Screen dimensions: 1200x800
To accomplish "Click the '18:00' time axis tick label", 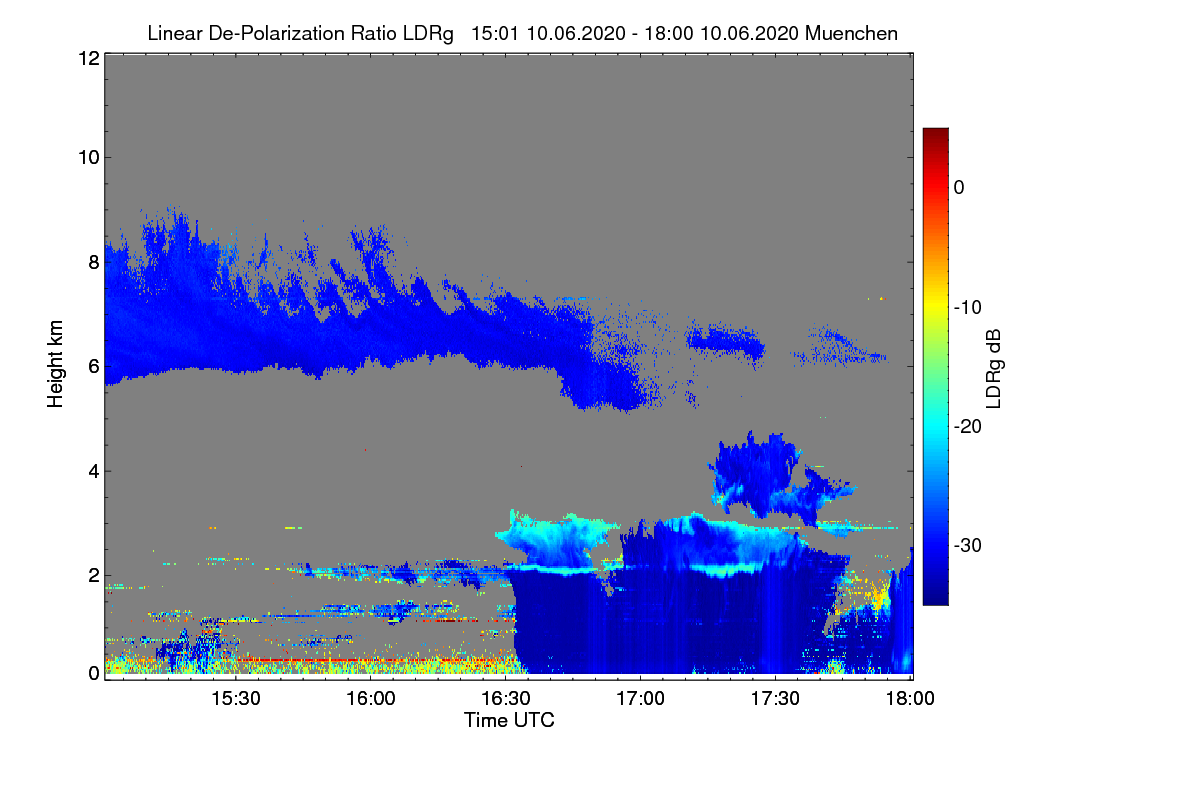I will pos(910,699).
